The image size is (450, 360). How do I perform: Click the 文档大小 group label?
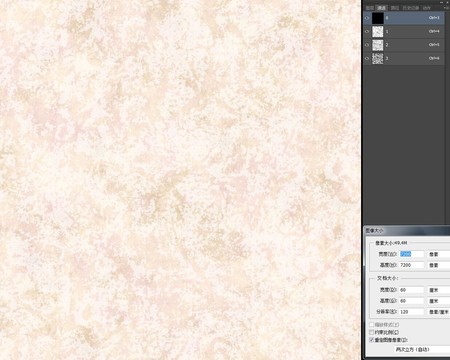387,278
